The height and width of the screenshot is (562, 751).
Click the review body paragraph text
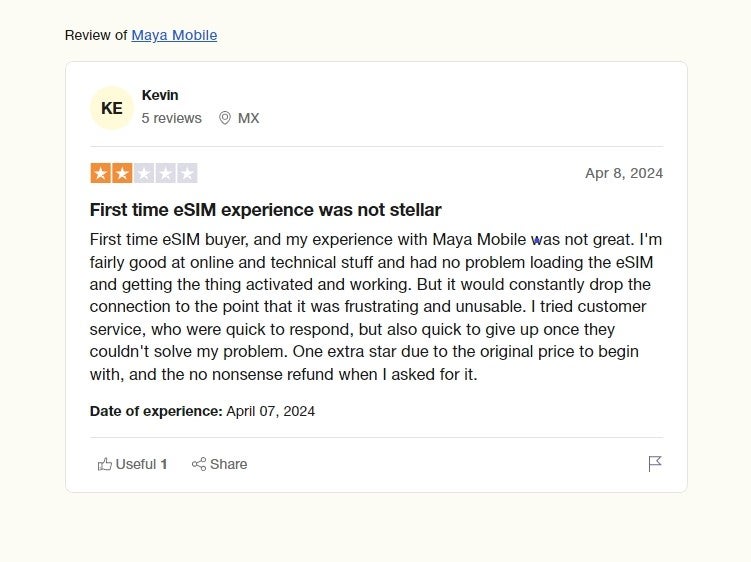coord(375,307)
